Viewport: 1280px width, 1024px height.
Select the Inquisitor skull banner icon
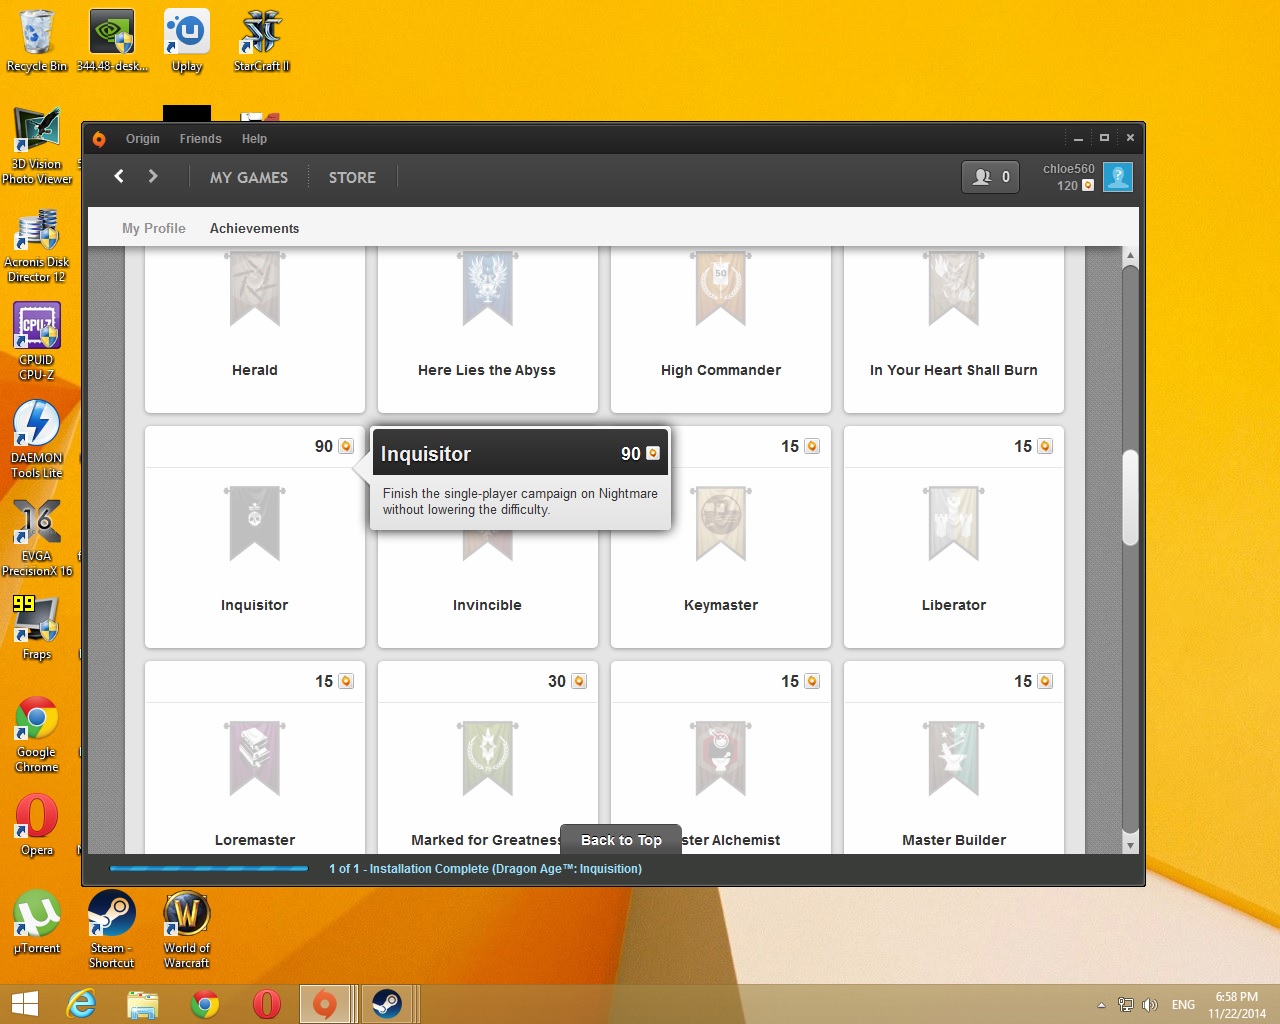(x=255, y=524)
